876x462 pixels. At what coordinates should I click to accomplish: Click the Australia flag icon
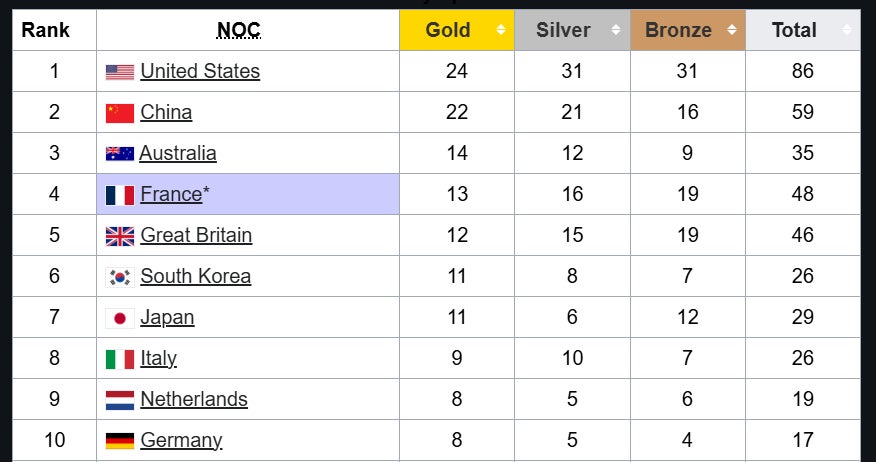[119, 154]
